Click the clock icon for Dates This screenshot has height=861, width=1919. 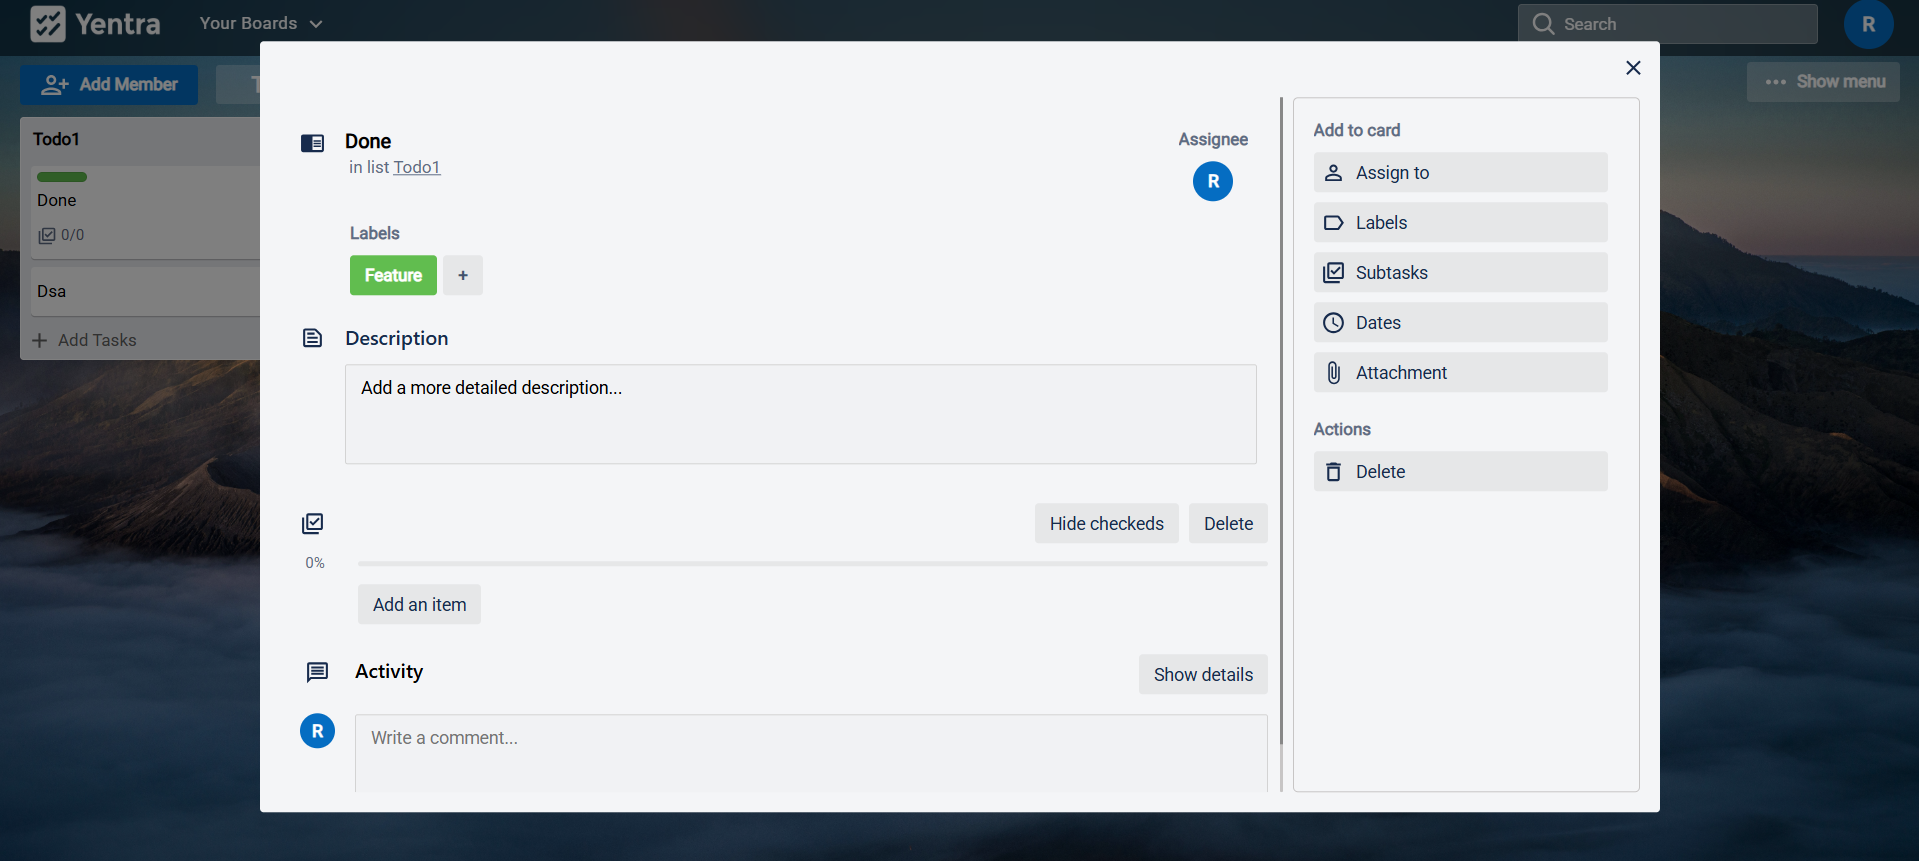tap(1333, 323)
